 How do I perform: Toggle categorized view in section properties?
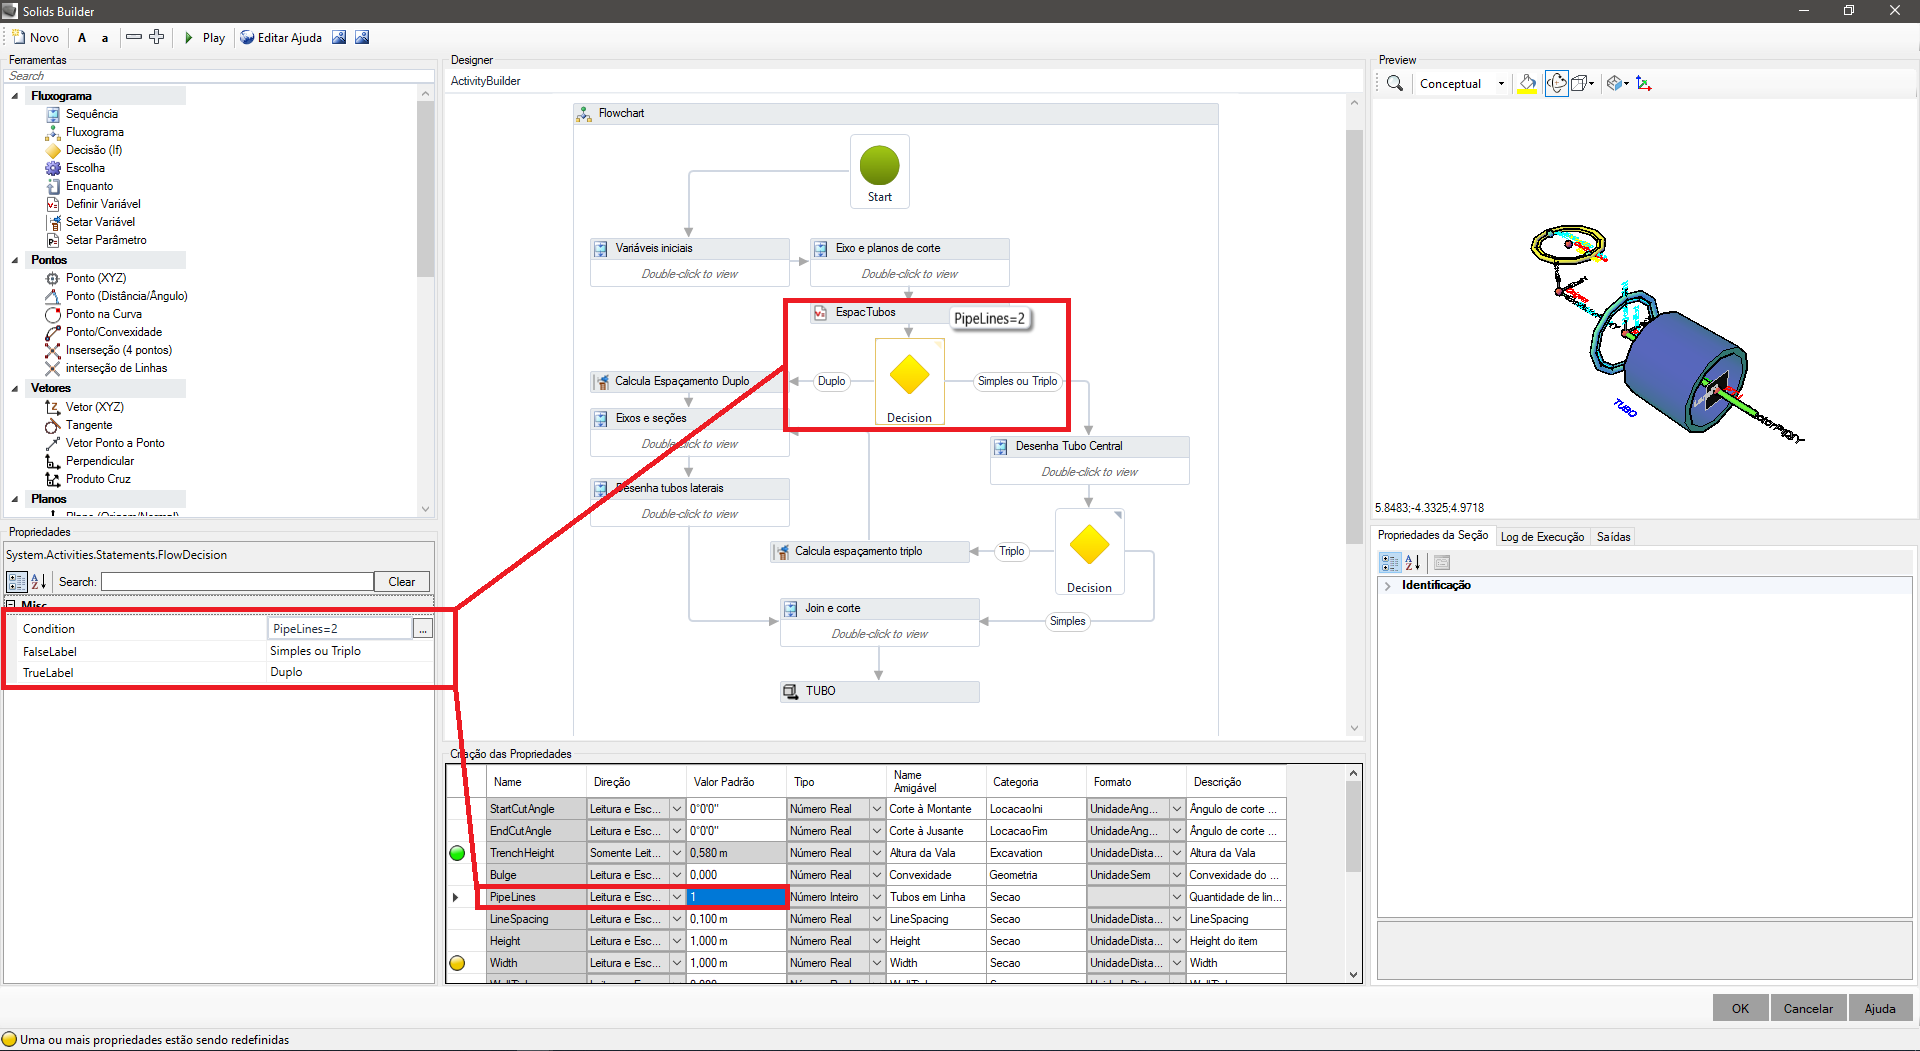tap(1390, 563)
